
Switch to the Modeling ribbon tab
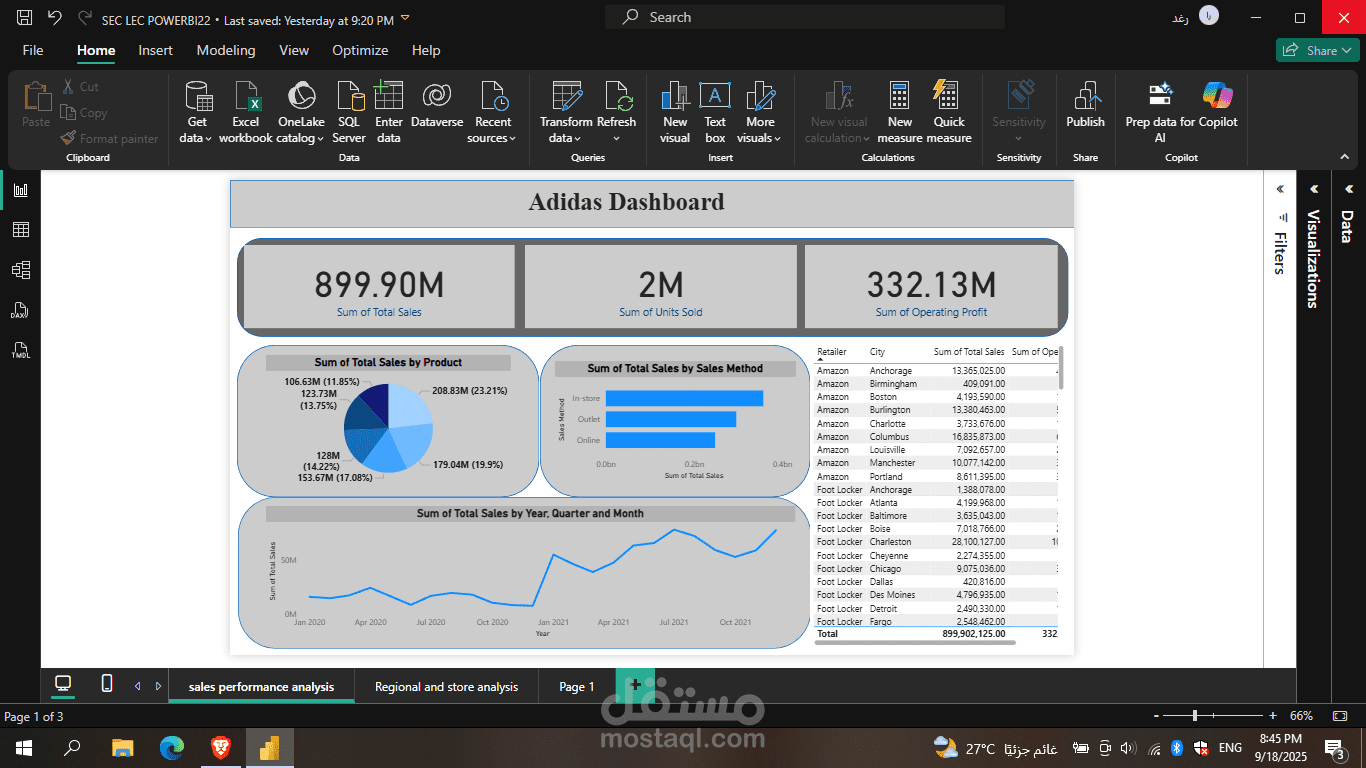tap(226, 50)
